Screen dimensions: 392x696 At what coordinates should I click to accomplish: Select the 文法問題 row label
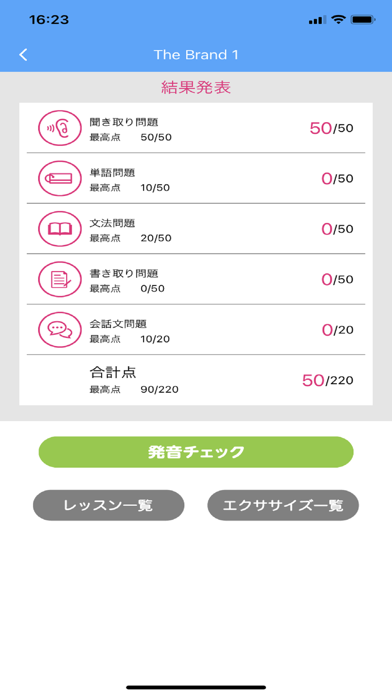click(x=112, y=223)
